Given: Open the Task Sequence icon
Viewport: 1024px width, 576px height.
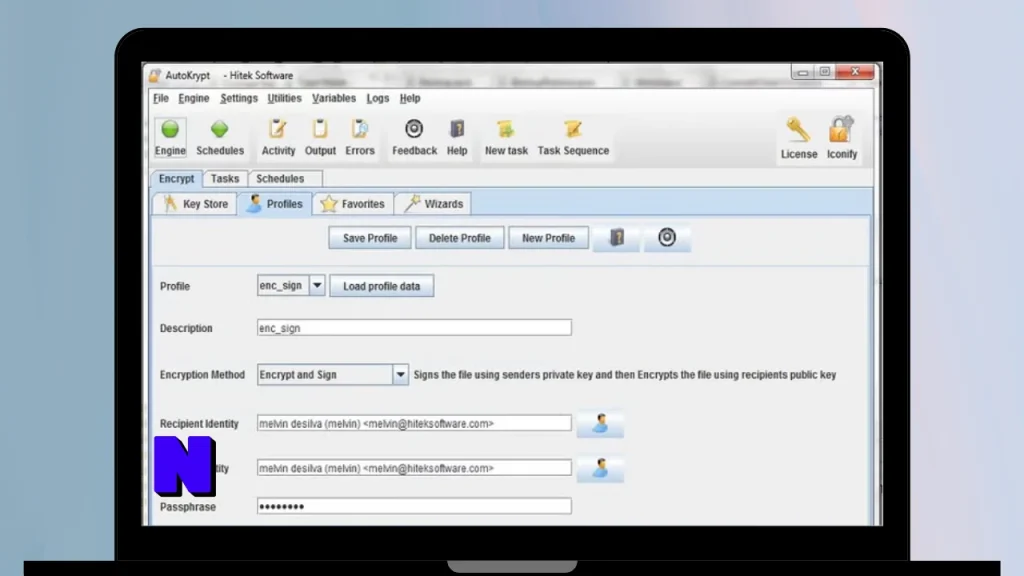Looking at the screenshot, I should click(573, 137).
